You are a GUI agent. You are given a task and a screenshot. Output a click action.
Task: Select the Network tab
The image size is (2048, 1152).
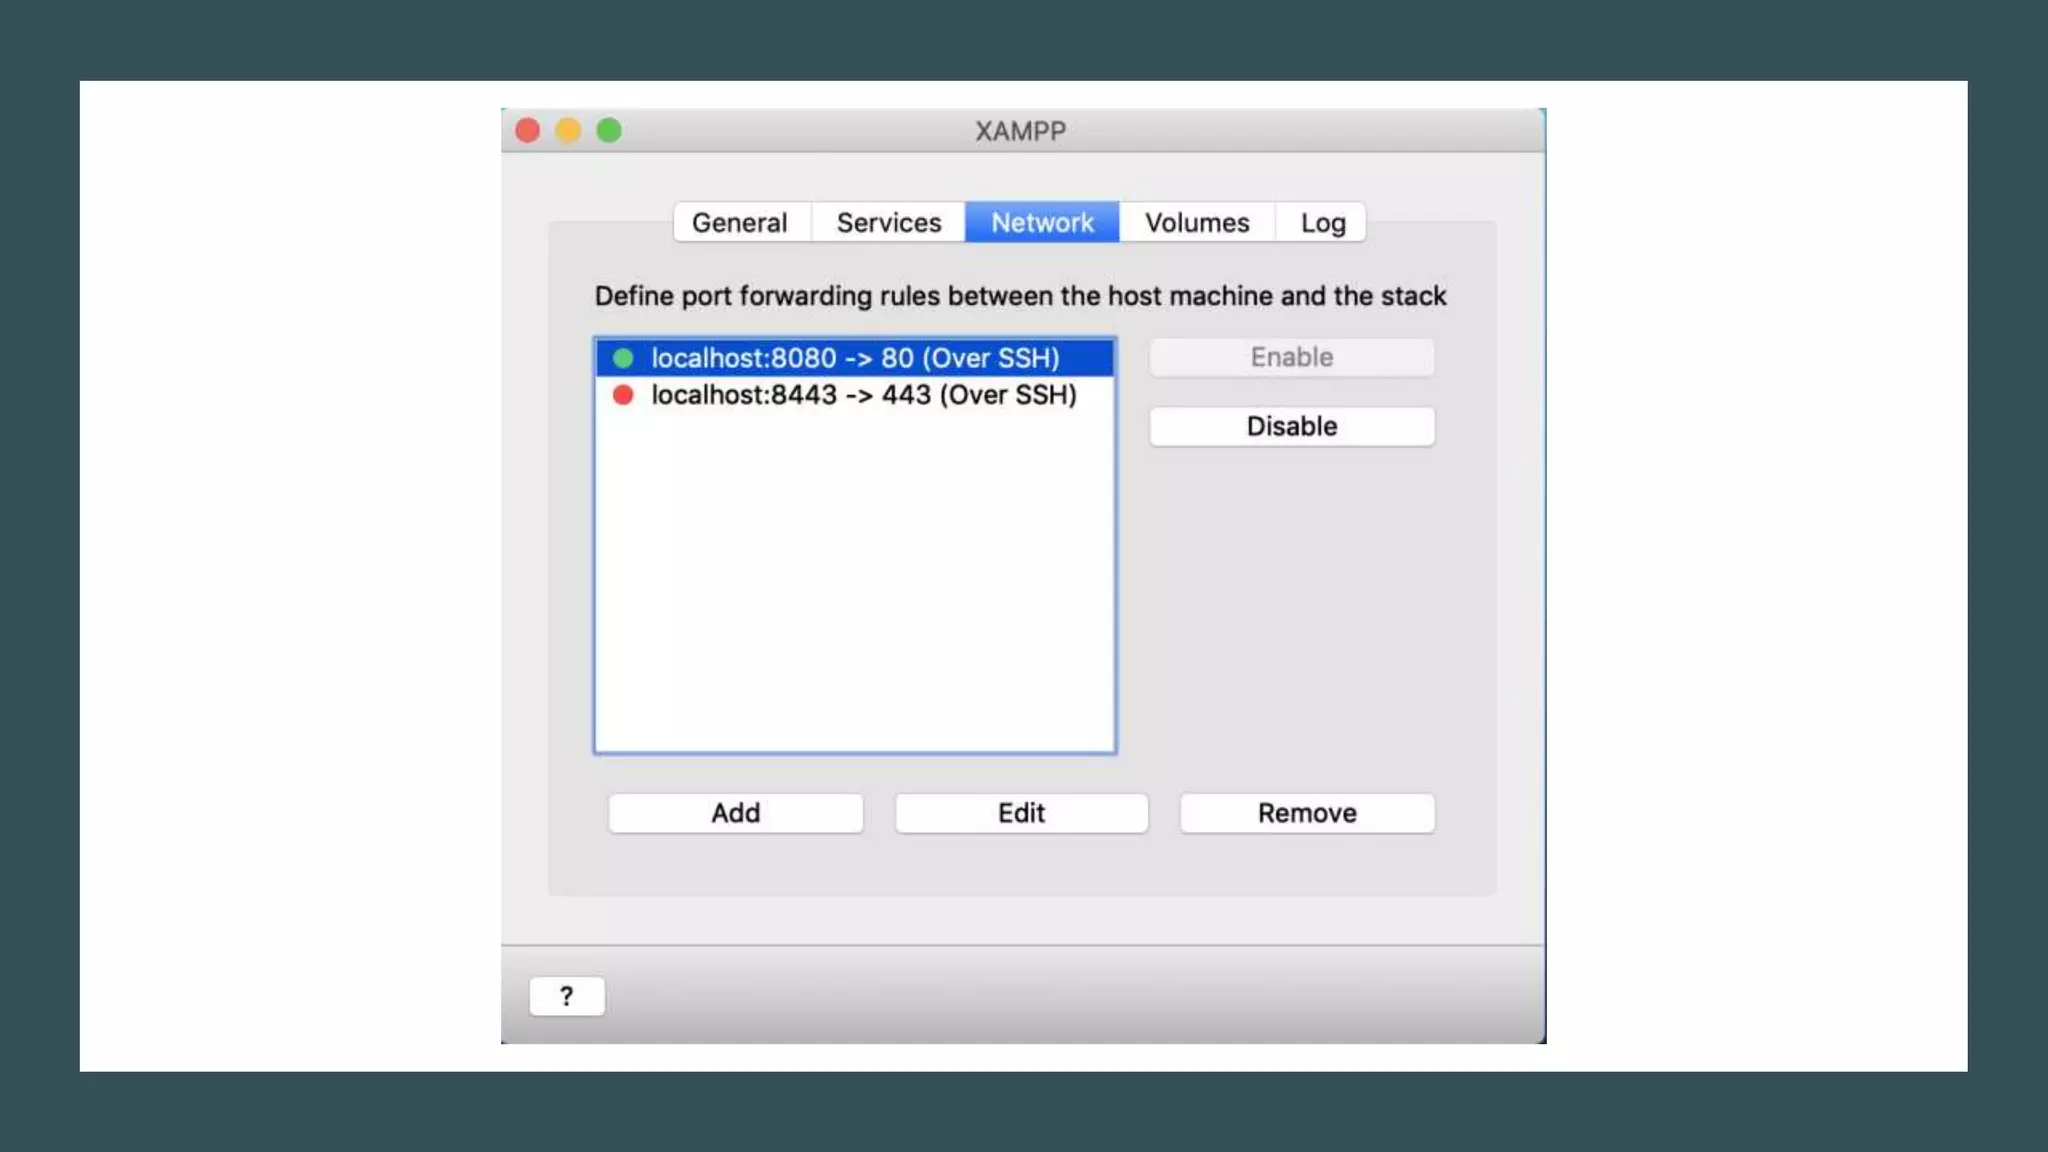pos(1042,222)
